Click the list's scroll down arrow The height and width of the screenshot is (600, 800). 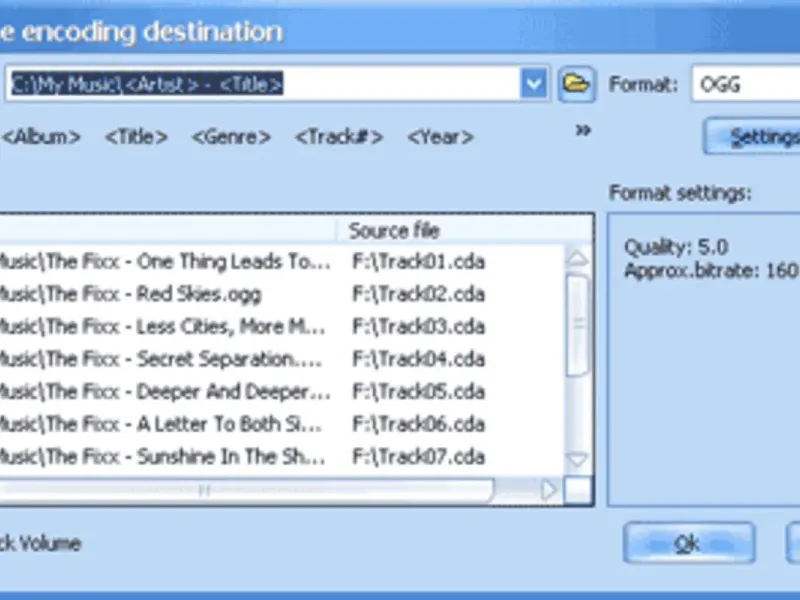578,460
